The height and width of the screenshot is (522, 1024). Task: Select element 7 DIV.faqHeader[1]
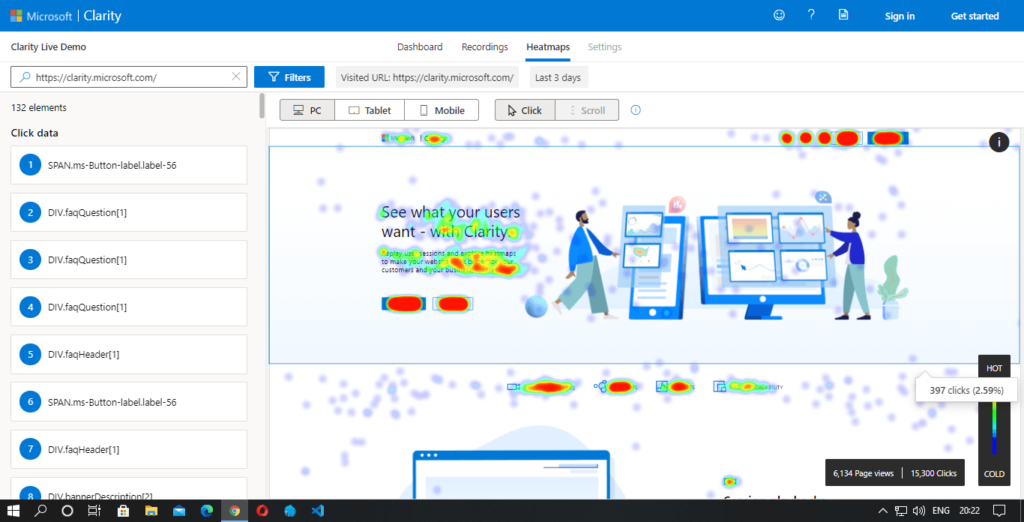(129, 449)
